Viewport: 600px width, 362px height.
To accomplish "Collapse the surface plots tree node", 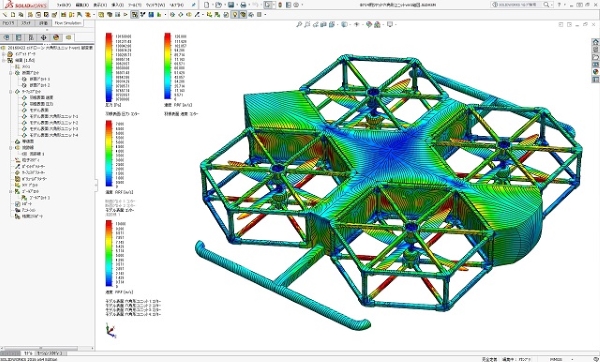I will click(x=11, y=92).
